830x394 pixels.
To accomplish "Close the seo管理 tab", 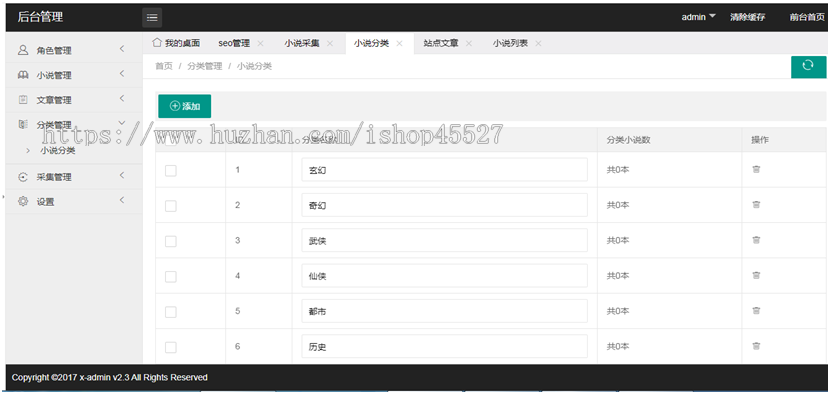I will coord(260,43).
